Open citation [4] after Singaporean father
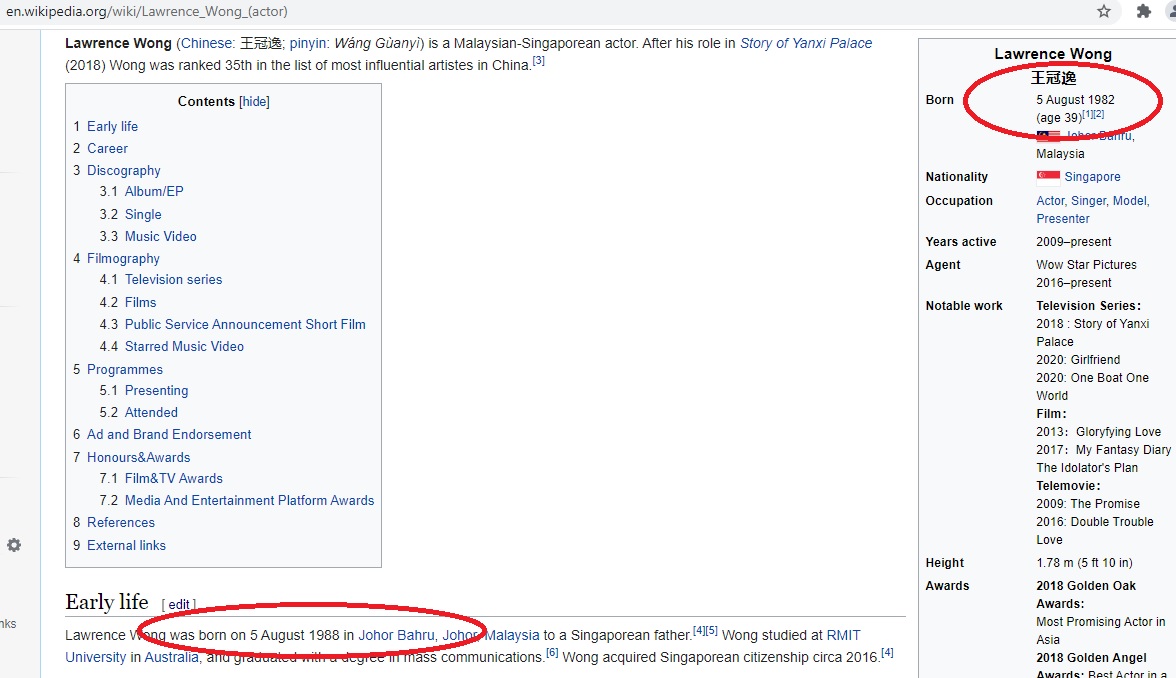The width and height of the screenshot is (1176, 678). tap(698, 631)
